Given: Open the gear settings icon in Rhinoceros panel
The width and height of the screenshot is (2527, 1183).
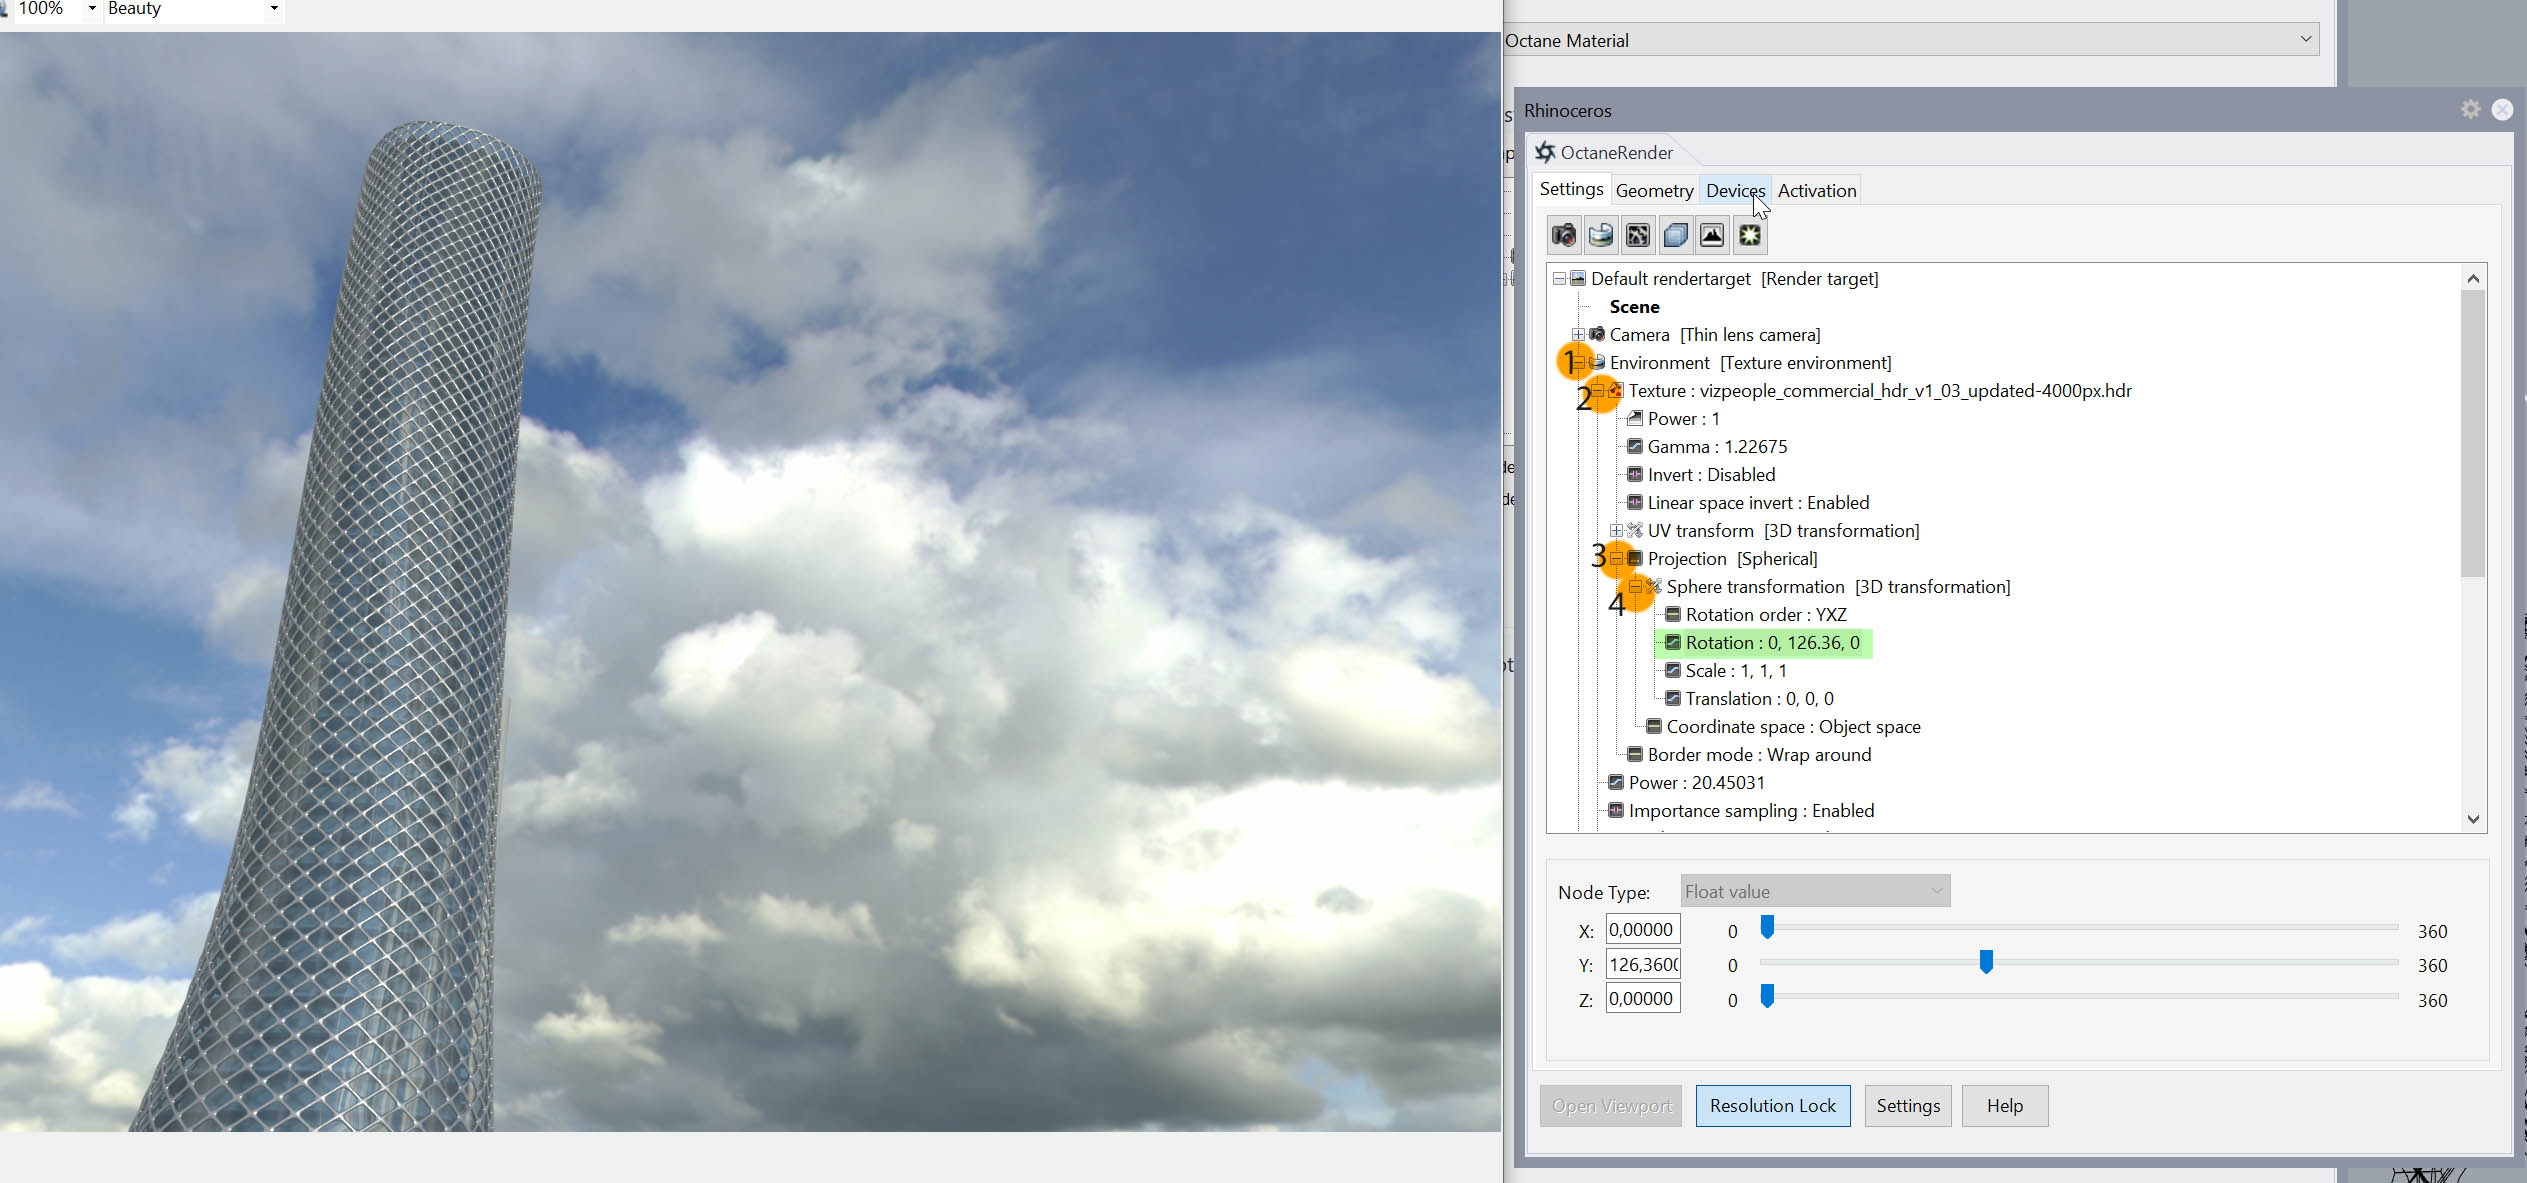Looking at the screenshot, I should point(2470,109).
